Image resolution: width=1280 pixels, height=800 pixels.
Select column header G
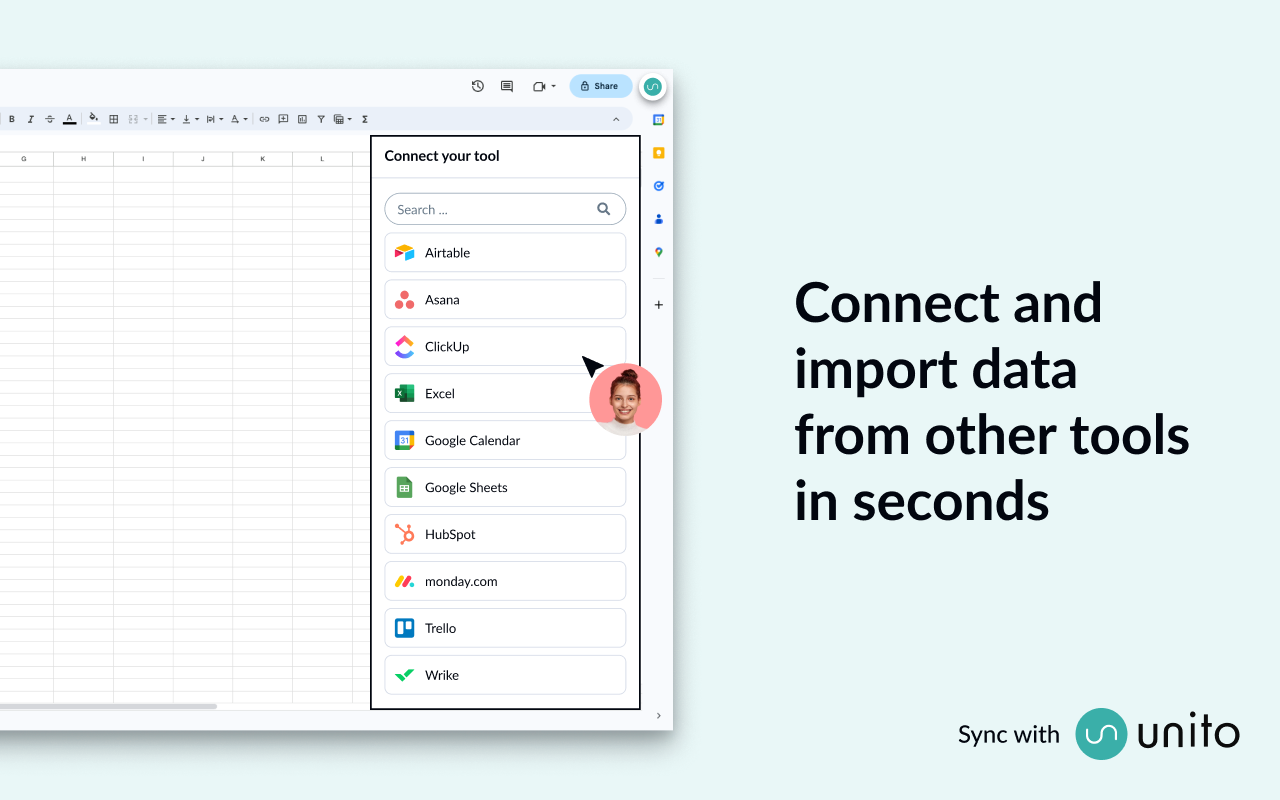point(24,159)
